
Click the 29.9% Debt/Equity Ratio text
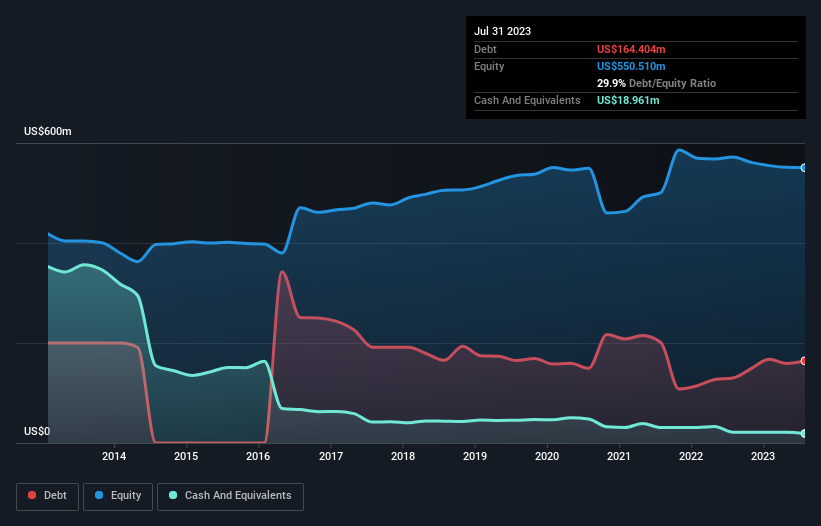[x=656, y=83]
